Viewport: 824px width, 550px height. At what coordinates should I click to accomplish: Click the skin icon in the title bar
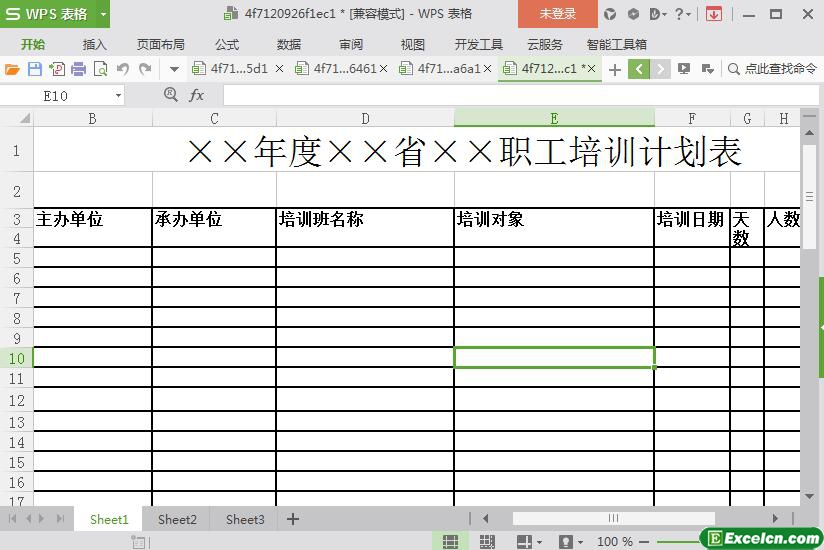pos(610,14)
